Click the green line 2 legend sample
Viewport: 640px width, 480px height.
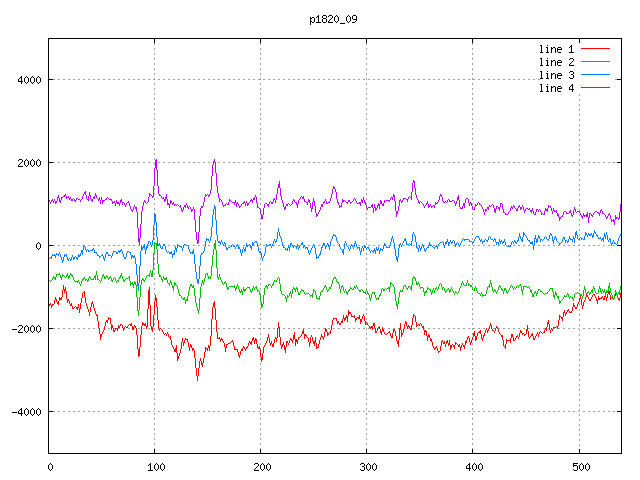pyautogui.click(x=595, y=62)
